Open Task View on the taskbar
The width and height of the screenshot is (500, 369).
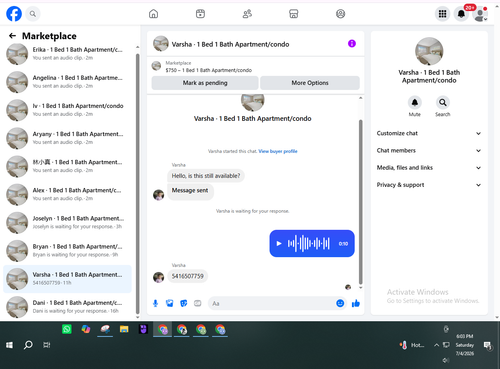[x=47, y=345]
